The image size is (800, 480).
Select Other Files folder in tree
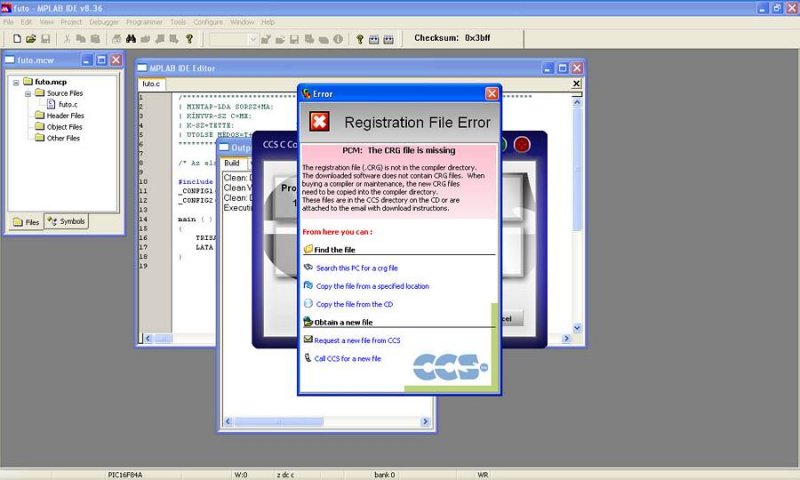point(63,138)
